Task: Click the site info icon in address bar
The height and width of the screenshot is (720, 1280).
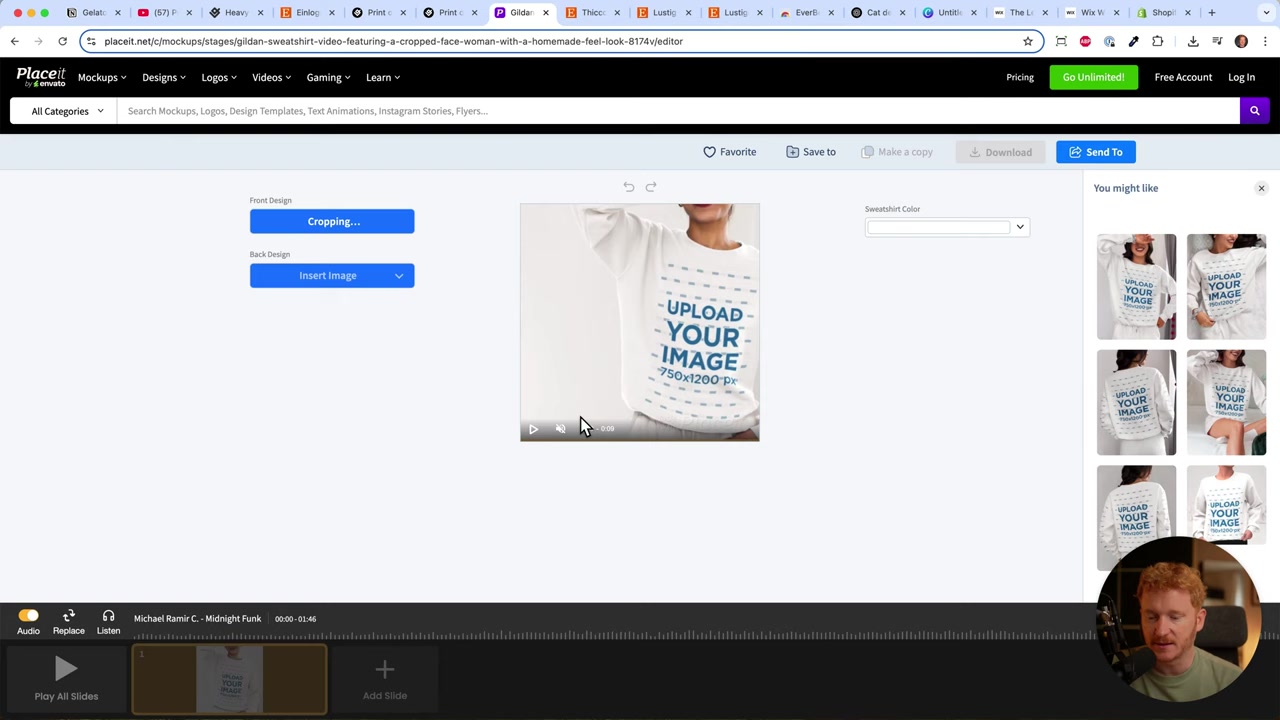Action: [91, 41]
